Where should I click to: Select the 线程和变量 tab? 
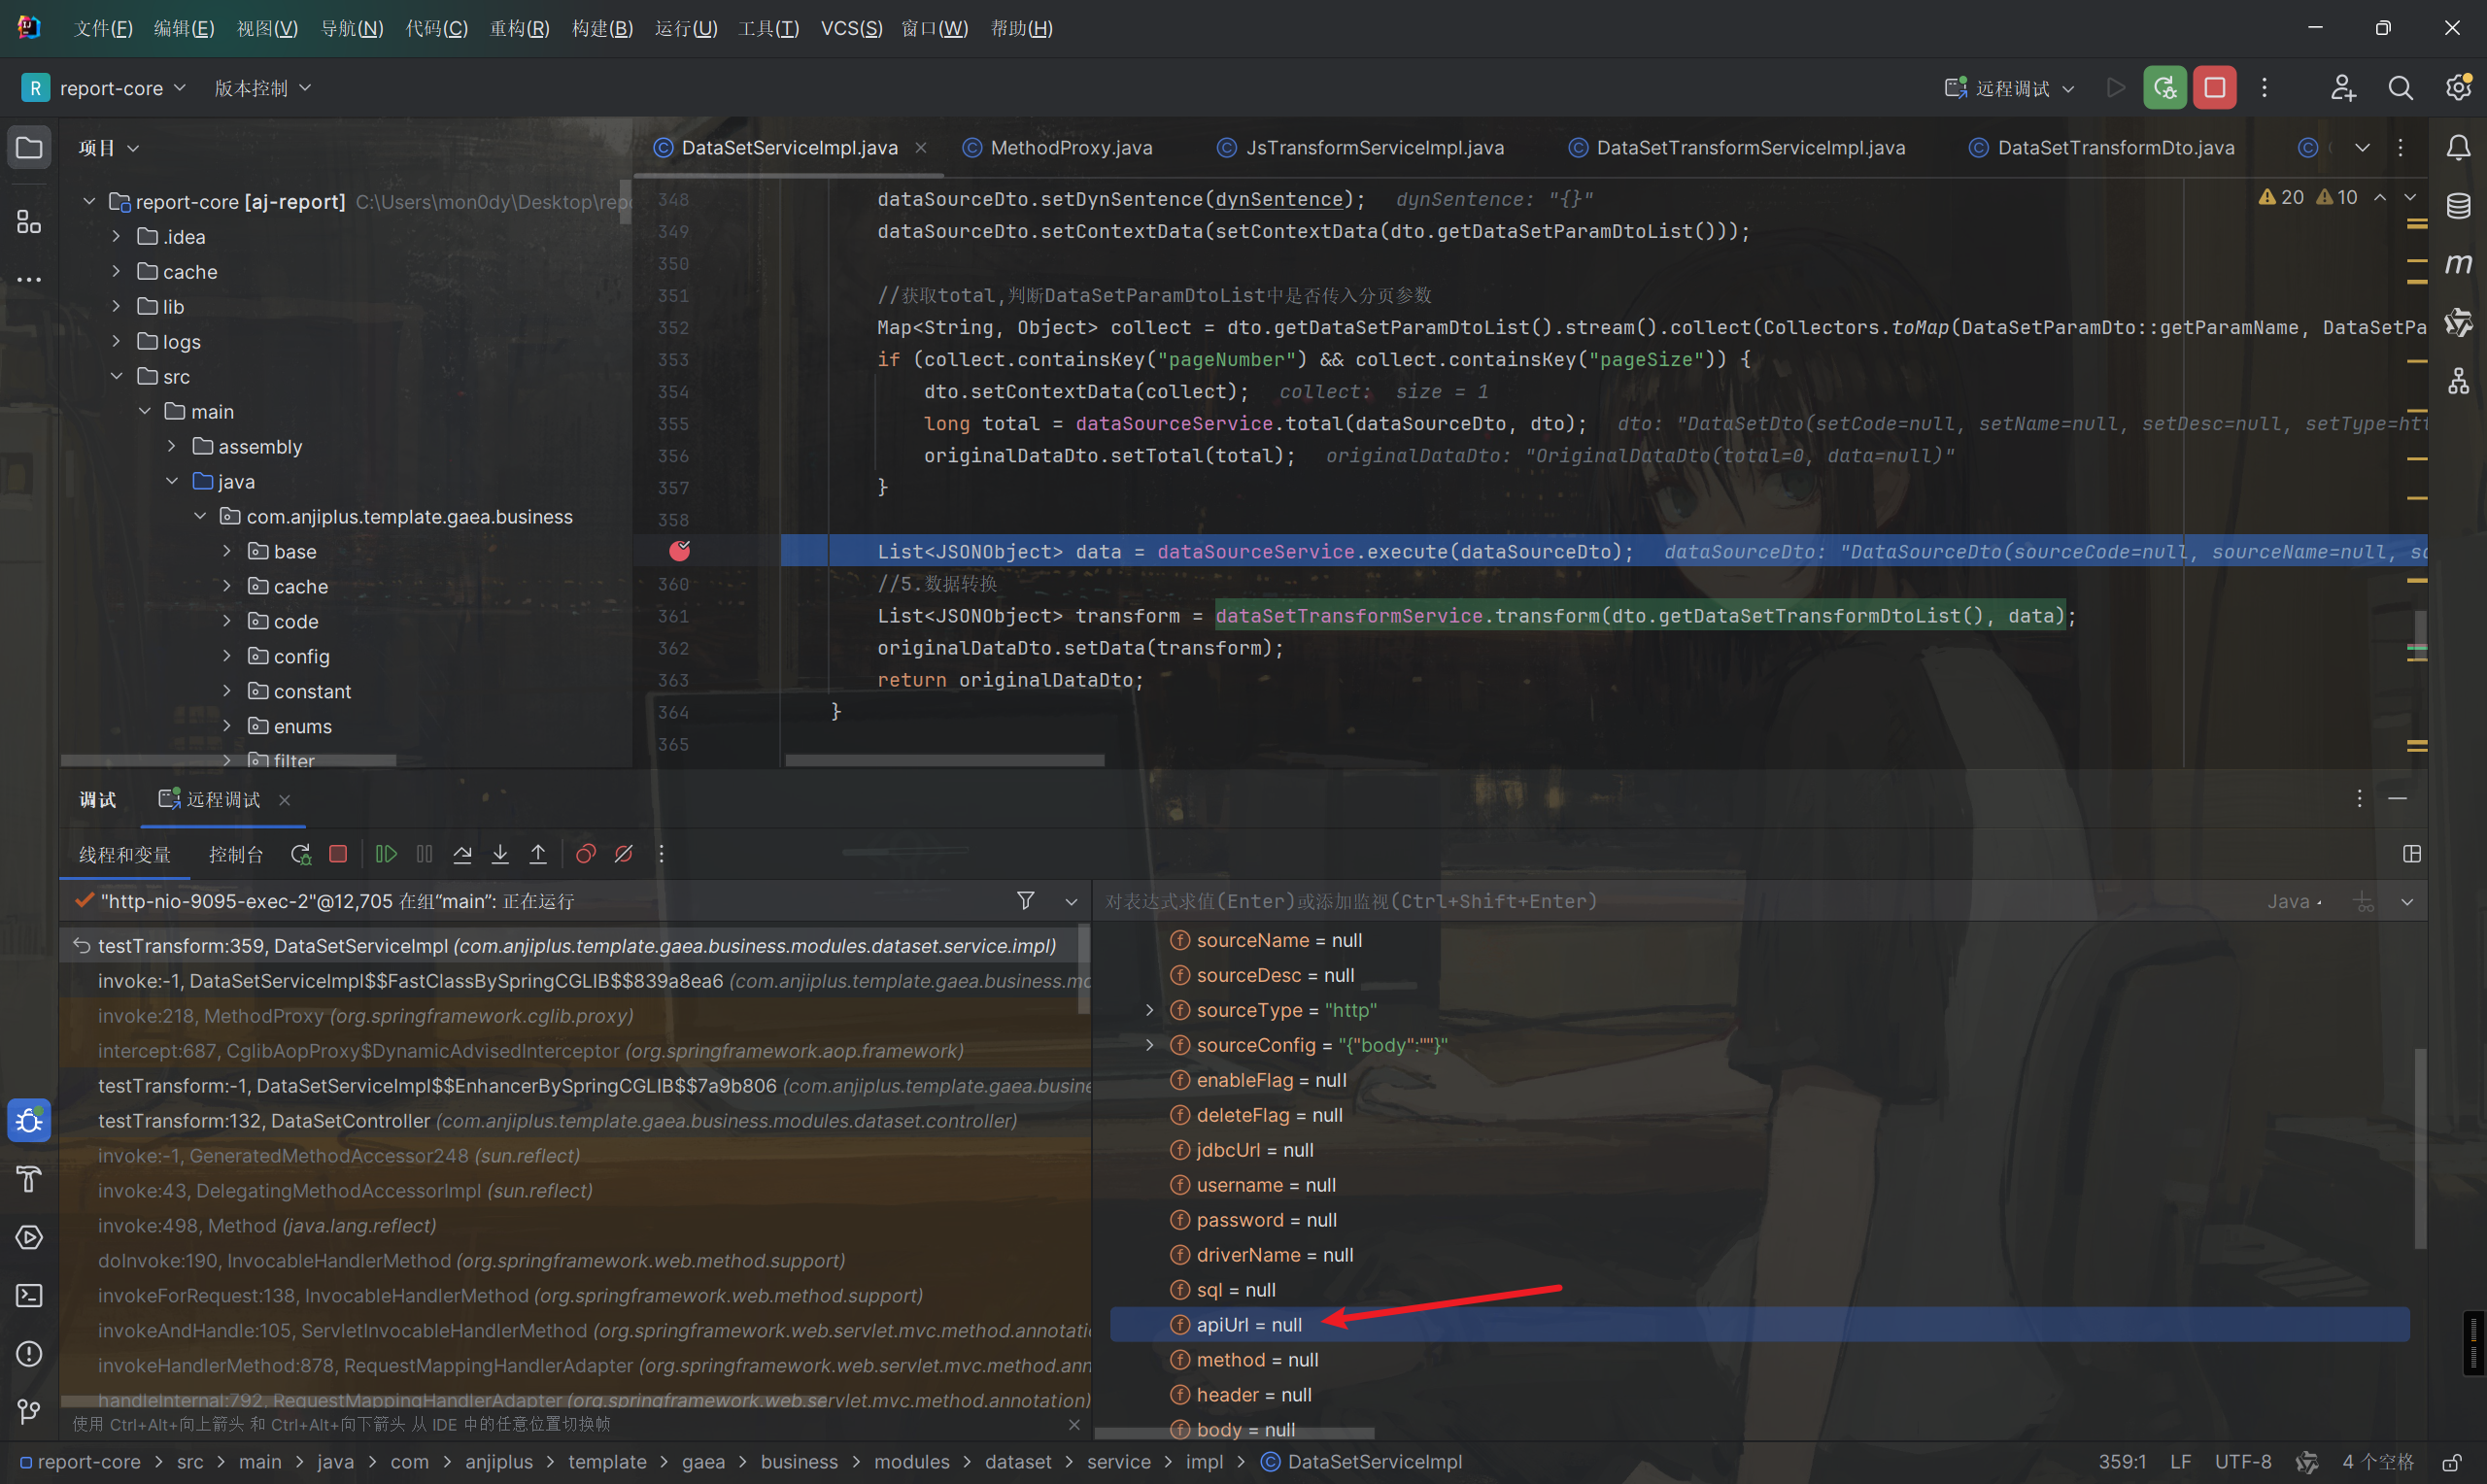pyautogui.click(x=125, y=855)
